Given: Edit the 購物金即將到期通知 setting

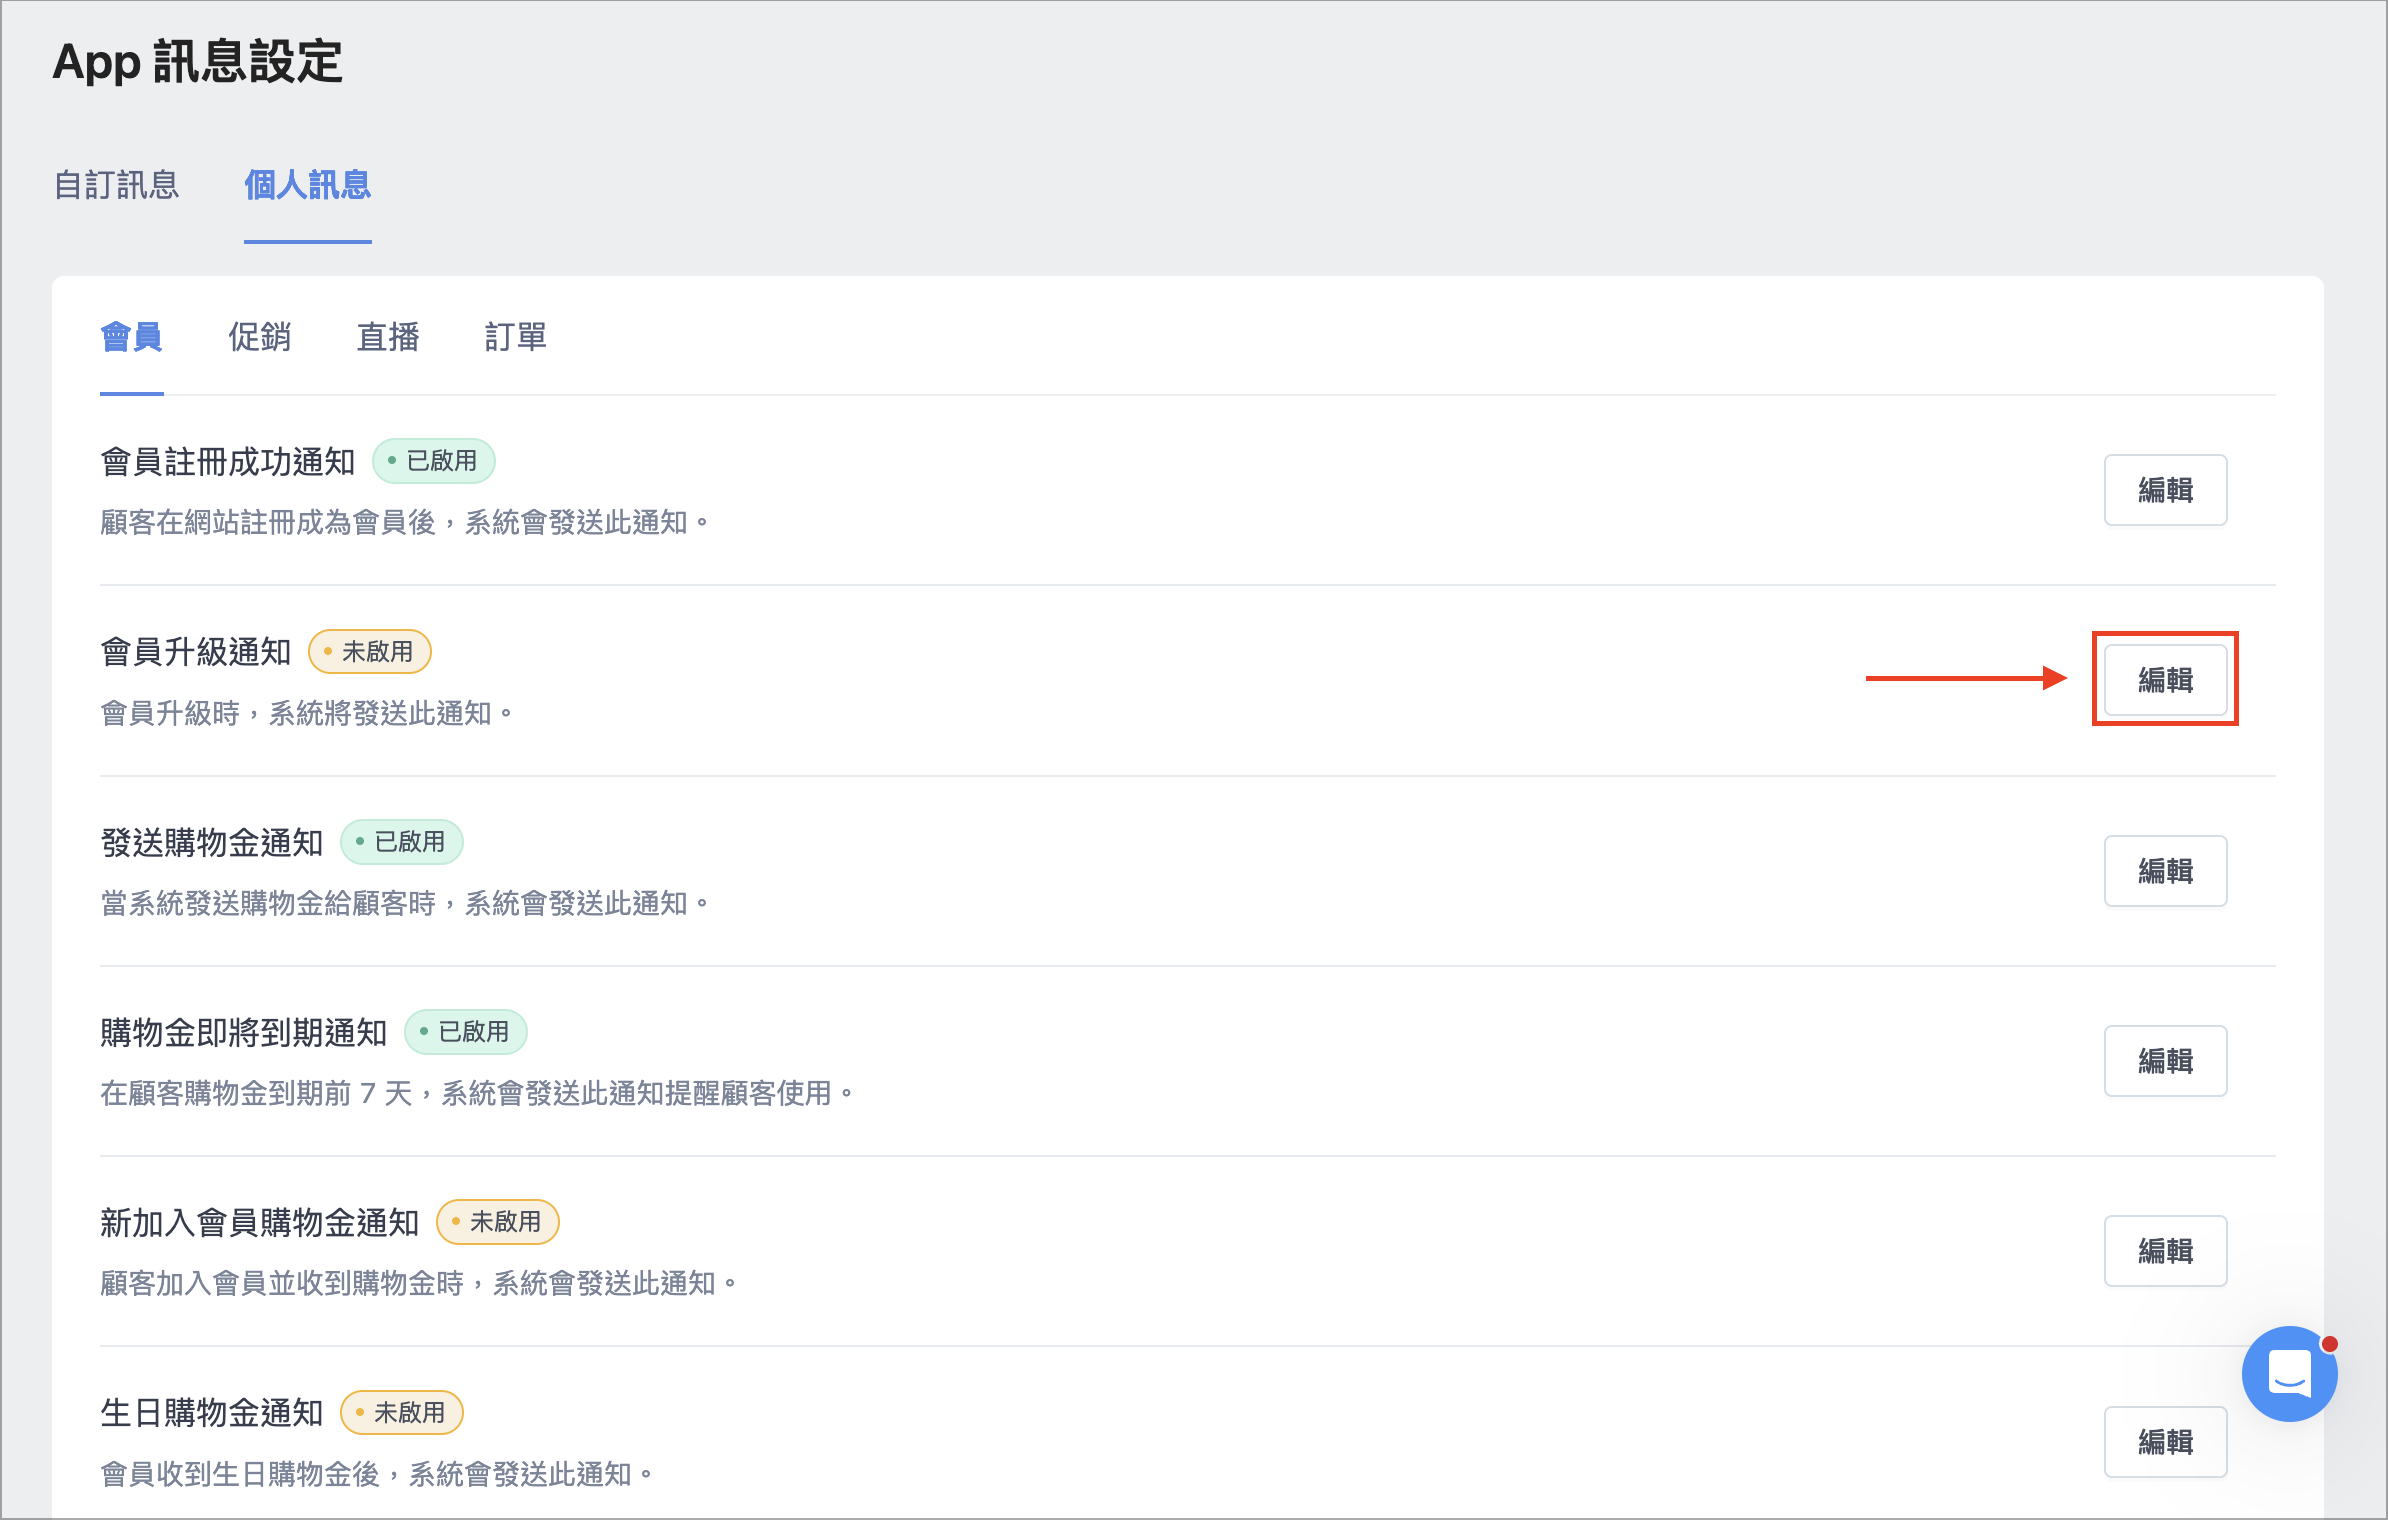Looking at the screenshot, I should pyautogui.click(x=2165, y=1061).
